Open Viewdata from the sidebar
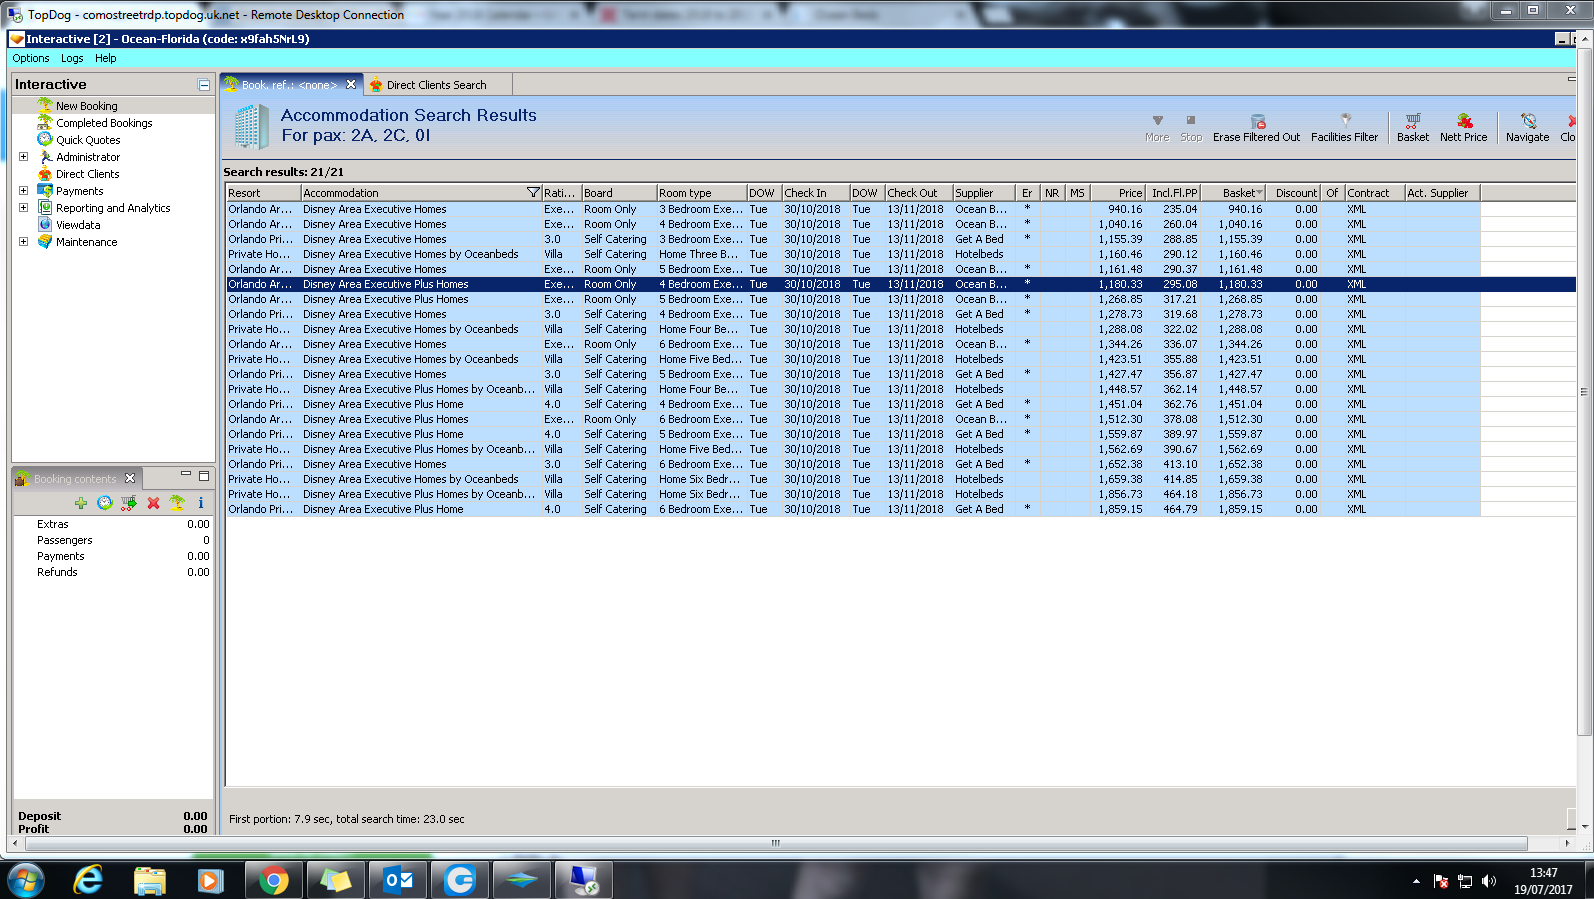The height and width of the screenshot is (899, 1594). pyautogui.click(x=78, y=225)
